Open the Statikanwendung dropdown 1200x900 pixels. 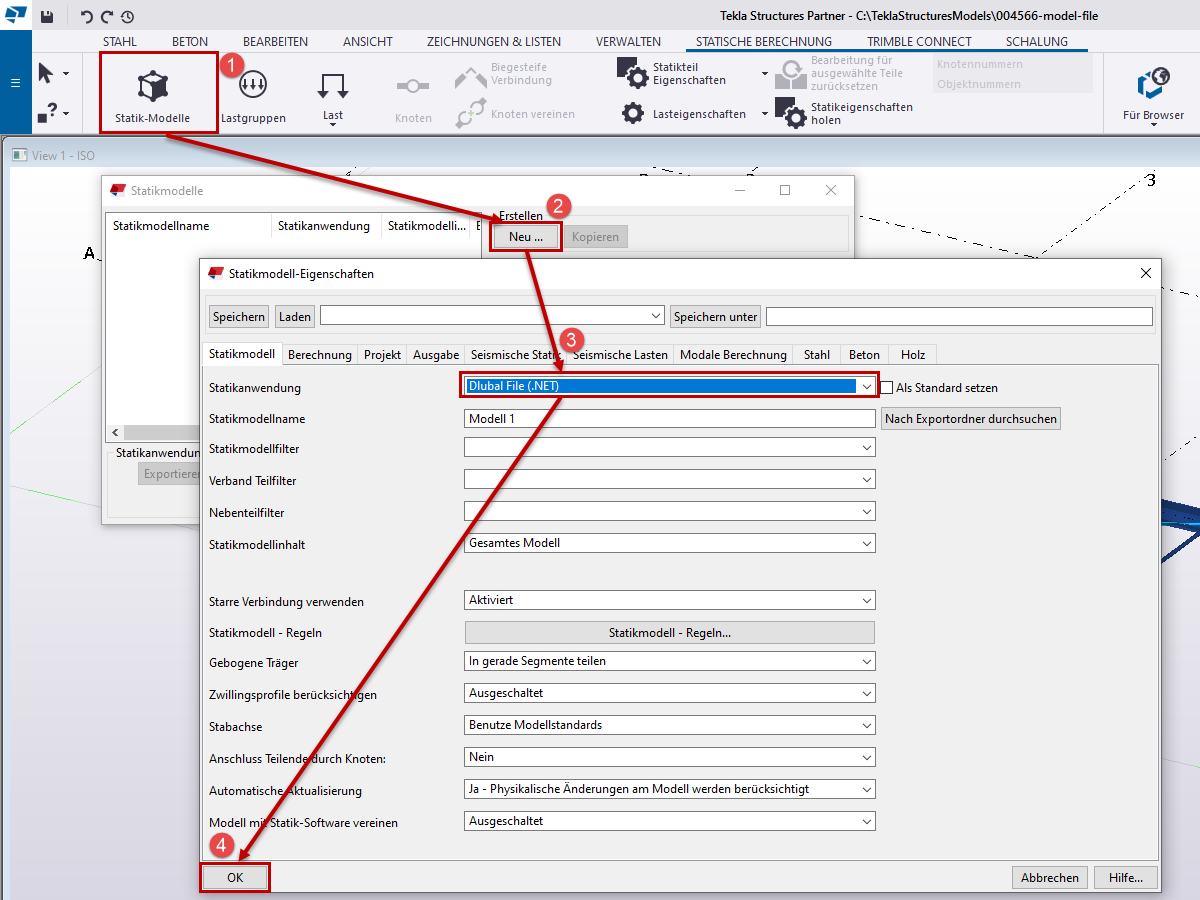[866, 386]
